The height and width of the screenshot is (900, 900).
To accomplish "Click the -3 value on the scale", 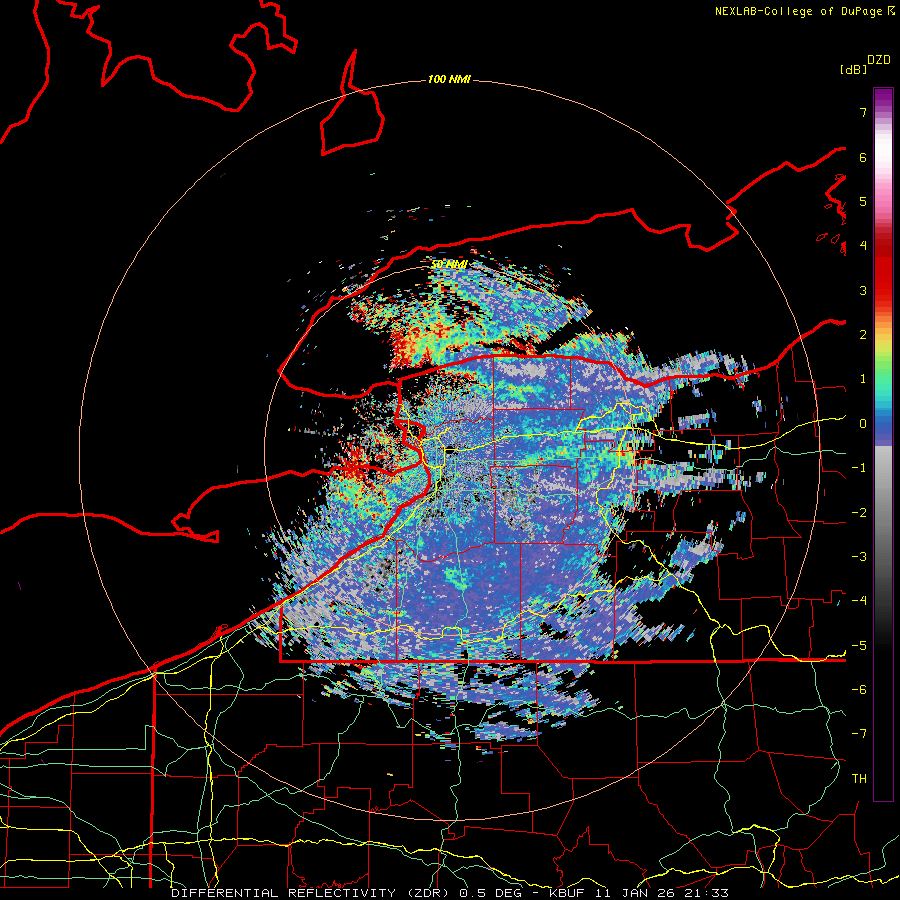I will (859, 557).
